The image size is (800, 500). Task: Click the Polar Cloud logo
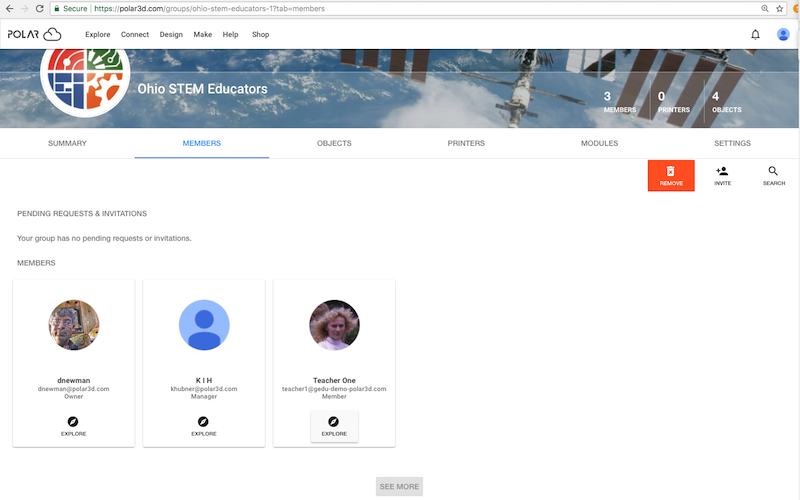(34, 34)
